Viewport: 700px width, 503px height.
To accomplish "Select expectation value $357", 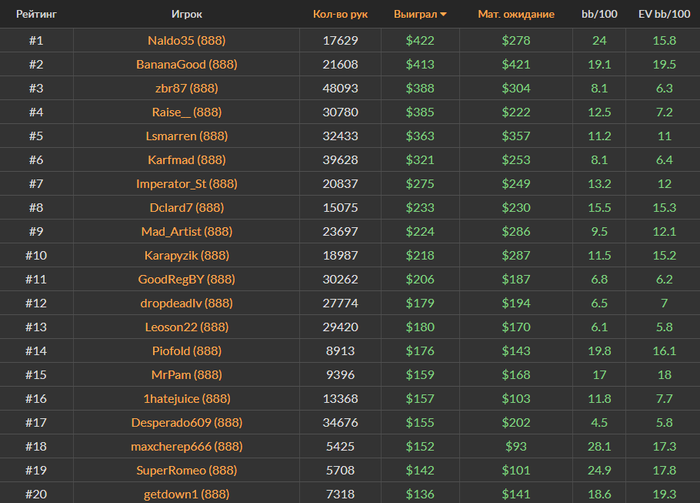I will tap(516, 136).
